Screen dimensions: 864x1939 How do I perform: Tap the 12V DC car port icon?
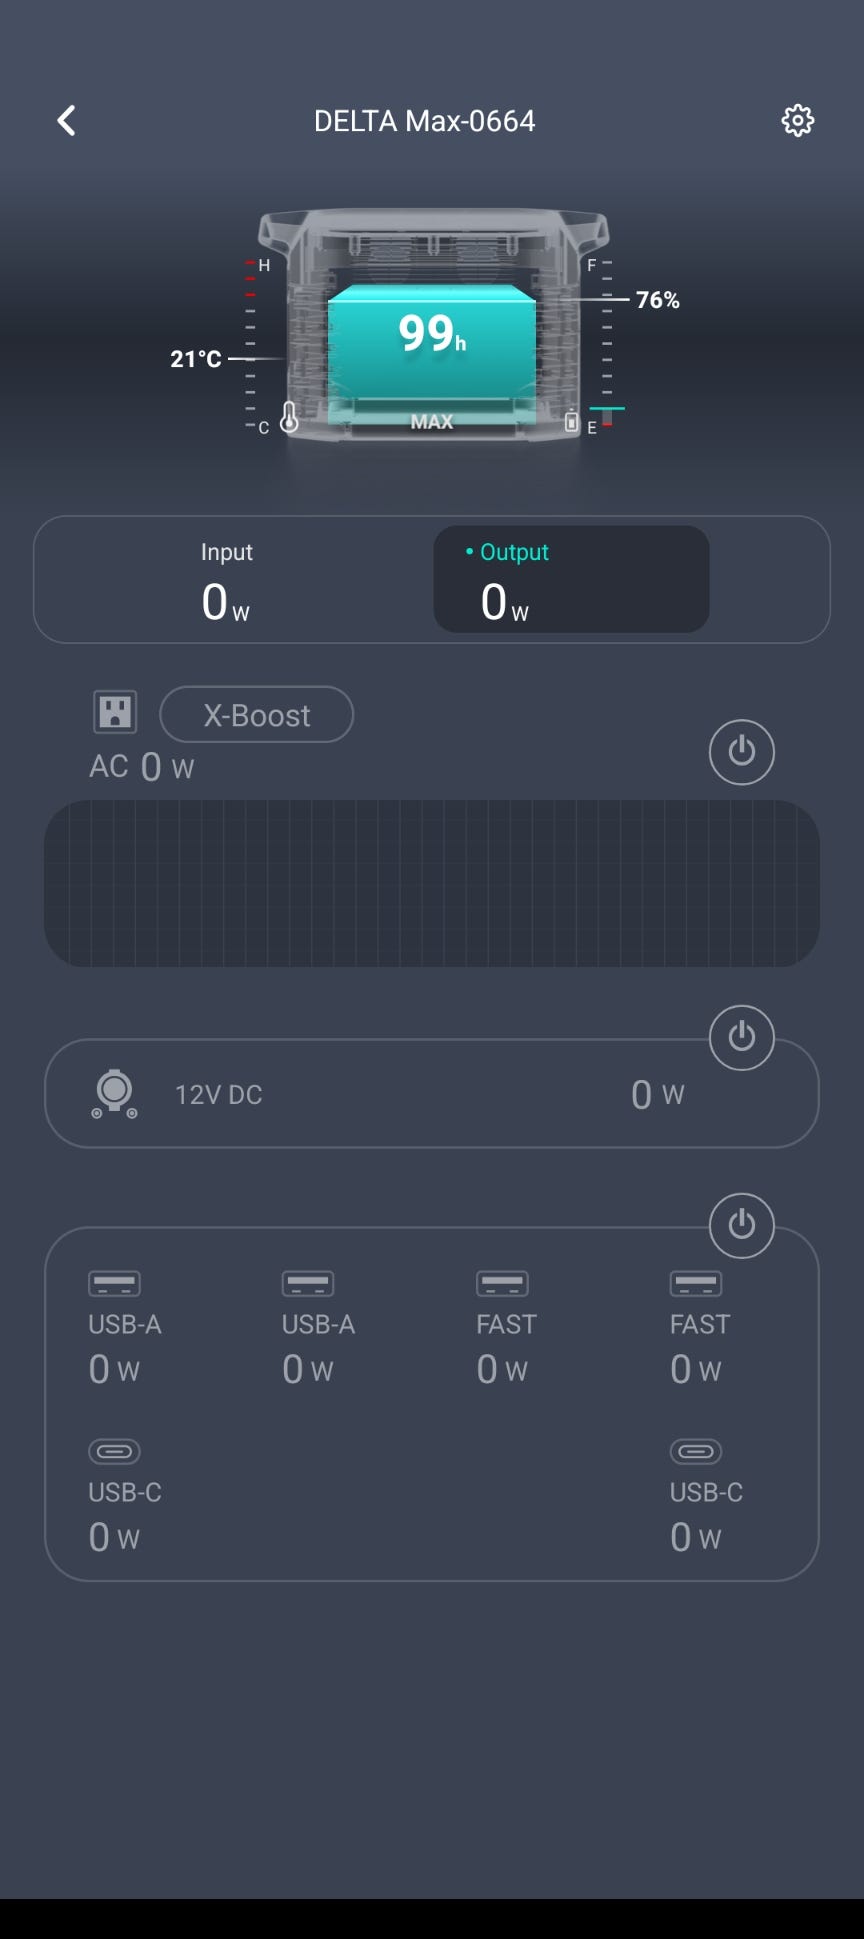pos(115,1093)
